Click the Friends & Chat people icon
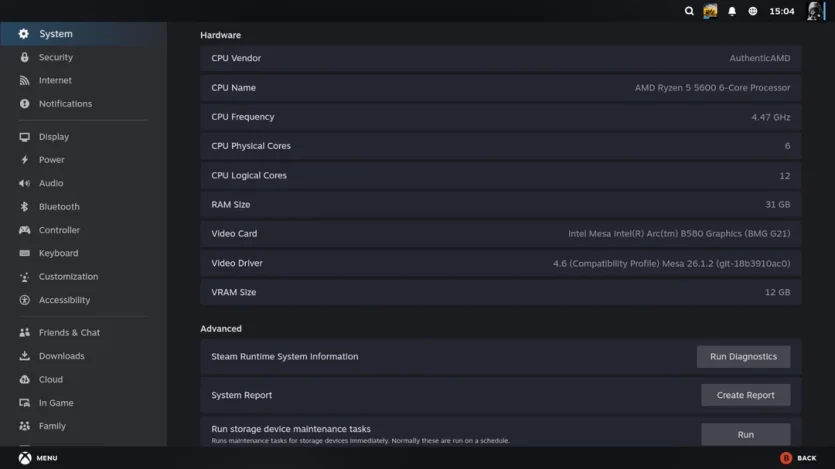Screen dimensions: 835x469 pyautogui.click(x=24, y=333)
